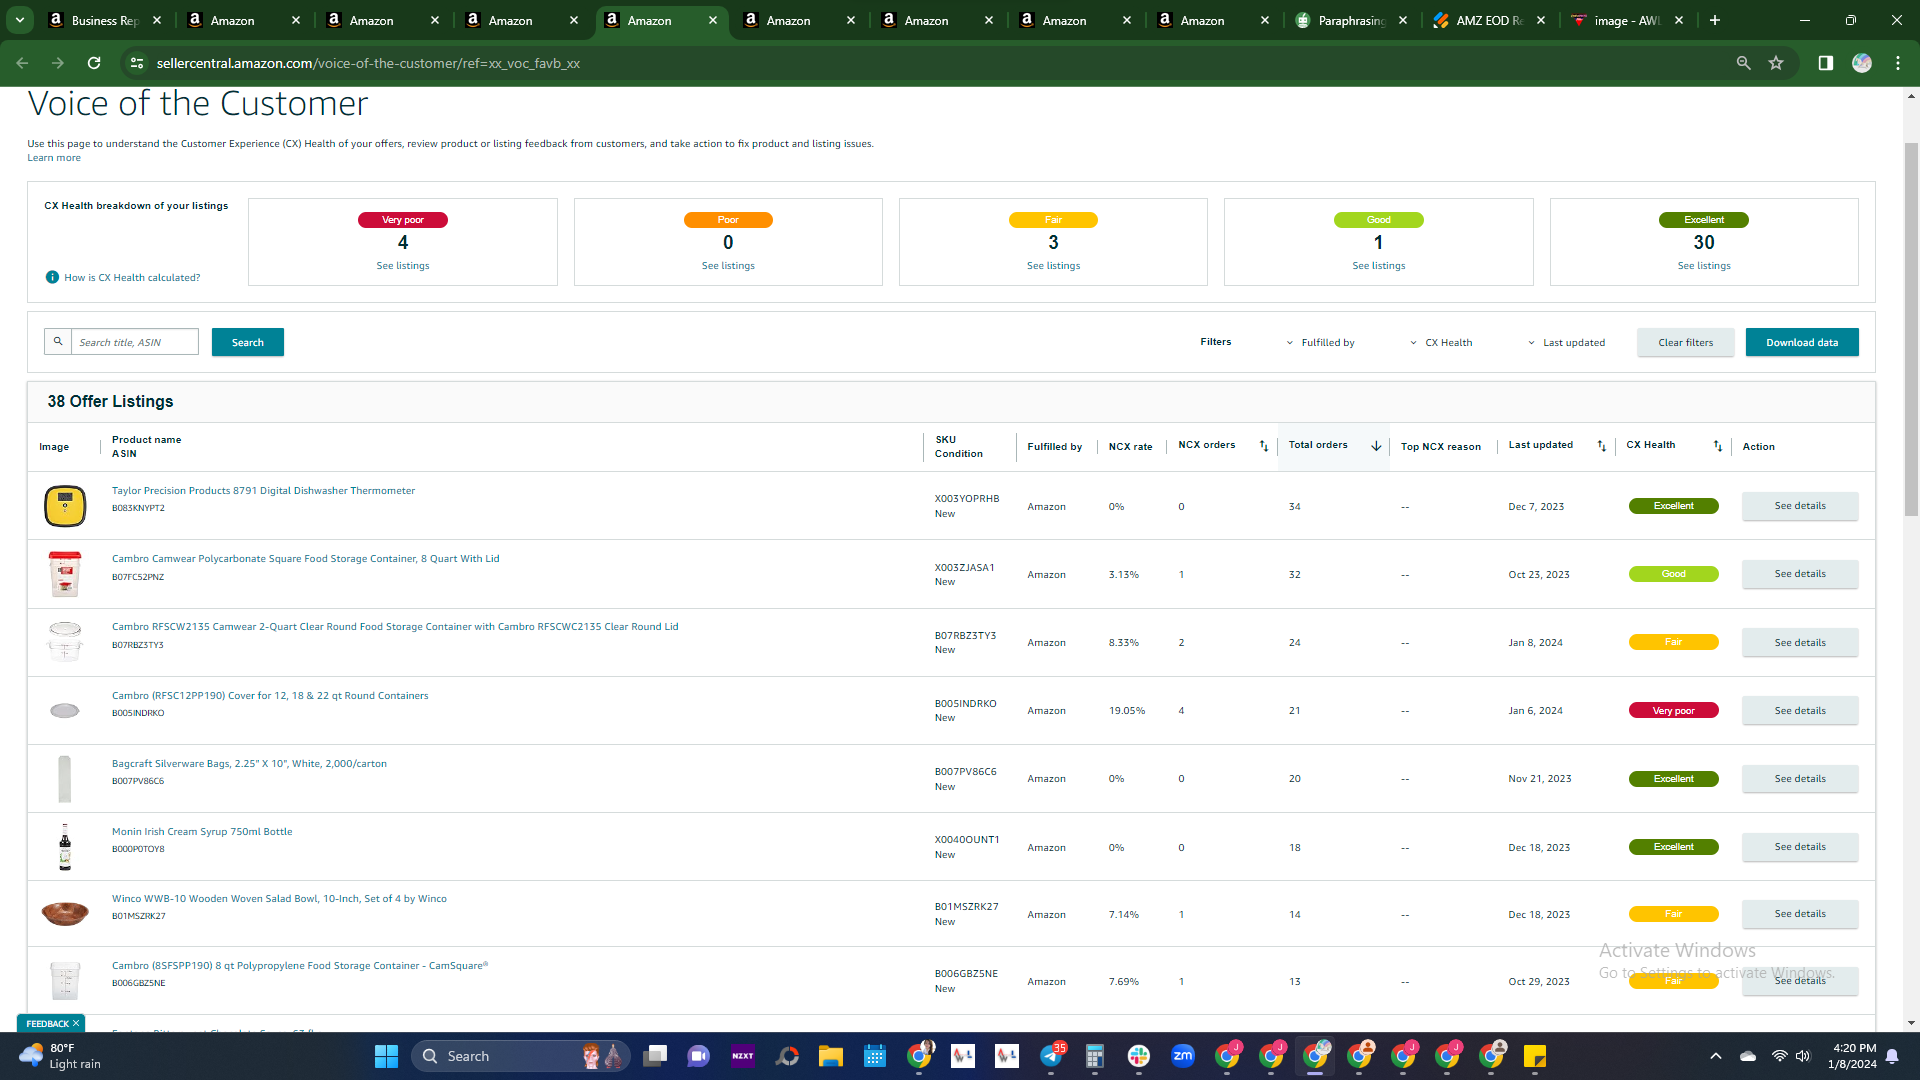Open the browser side panel icon
The height and width of the screenshot is (1080, 1920).
1825,63
